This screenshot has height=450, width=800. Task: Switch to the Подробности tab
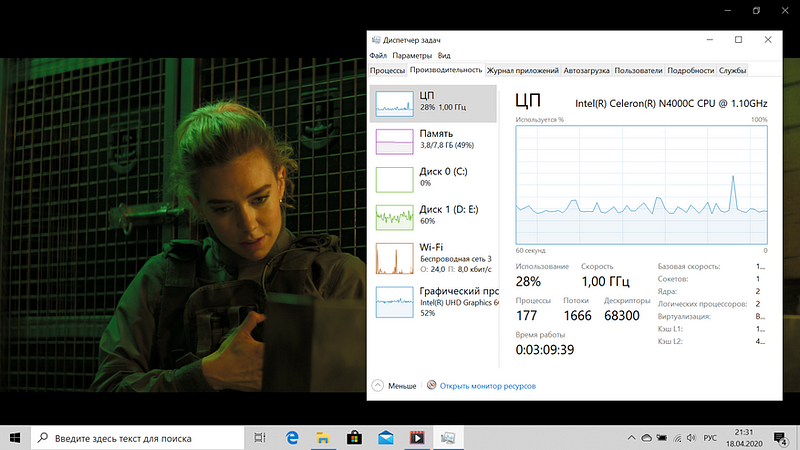pyautogui.click(x=690, y=70)
